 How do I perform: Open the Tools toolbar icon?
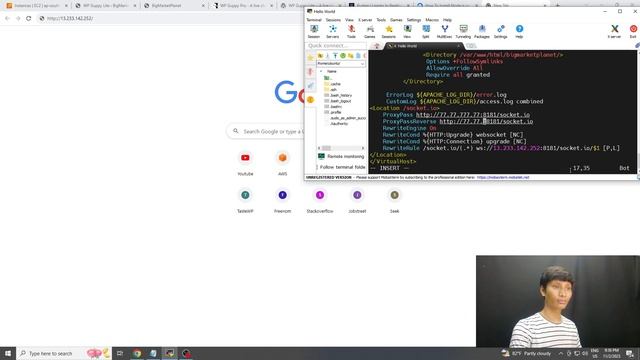[351, 31]
